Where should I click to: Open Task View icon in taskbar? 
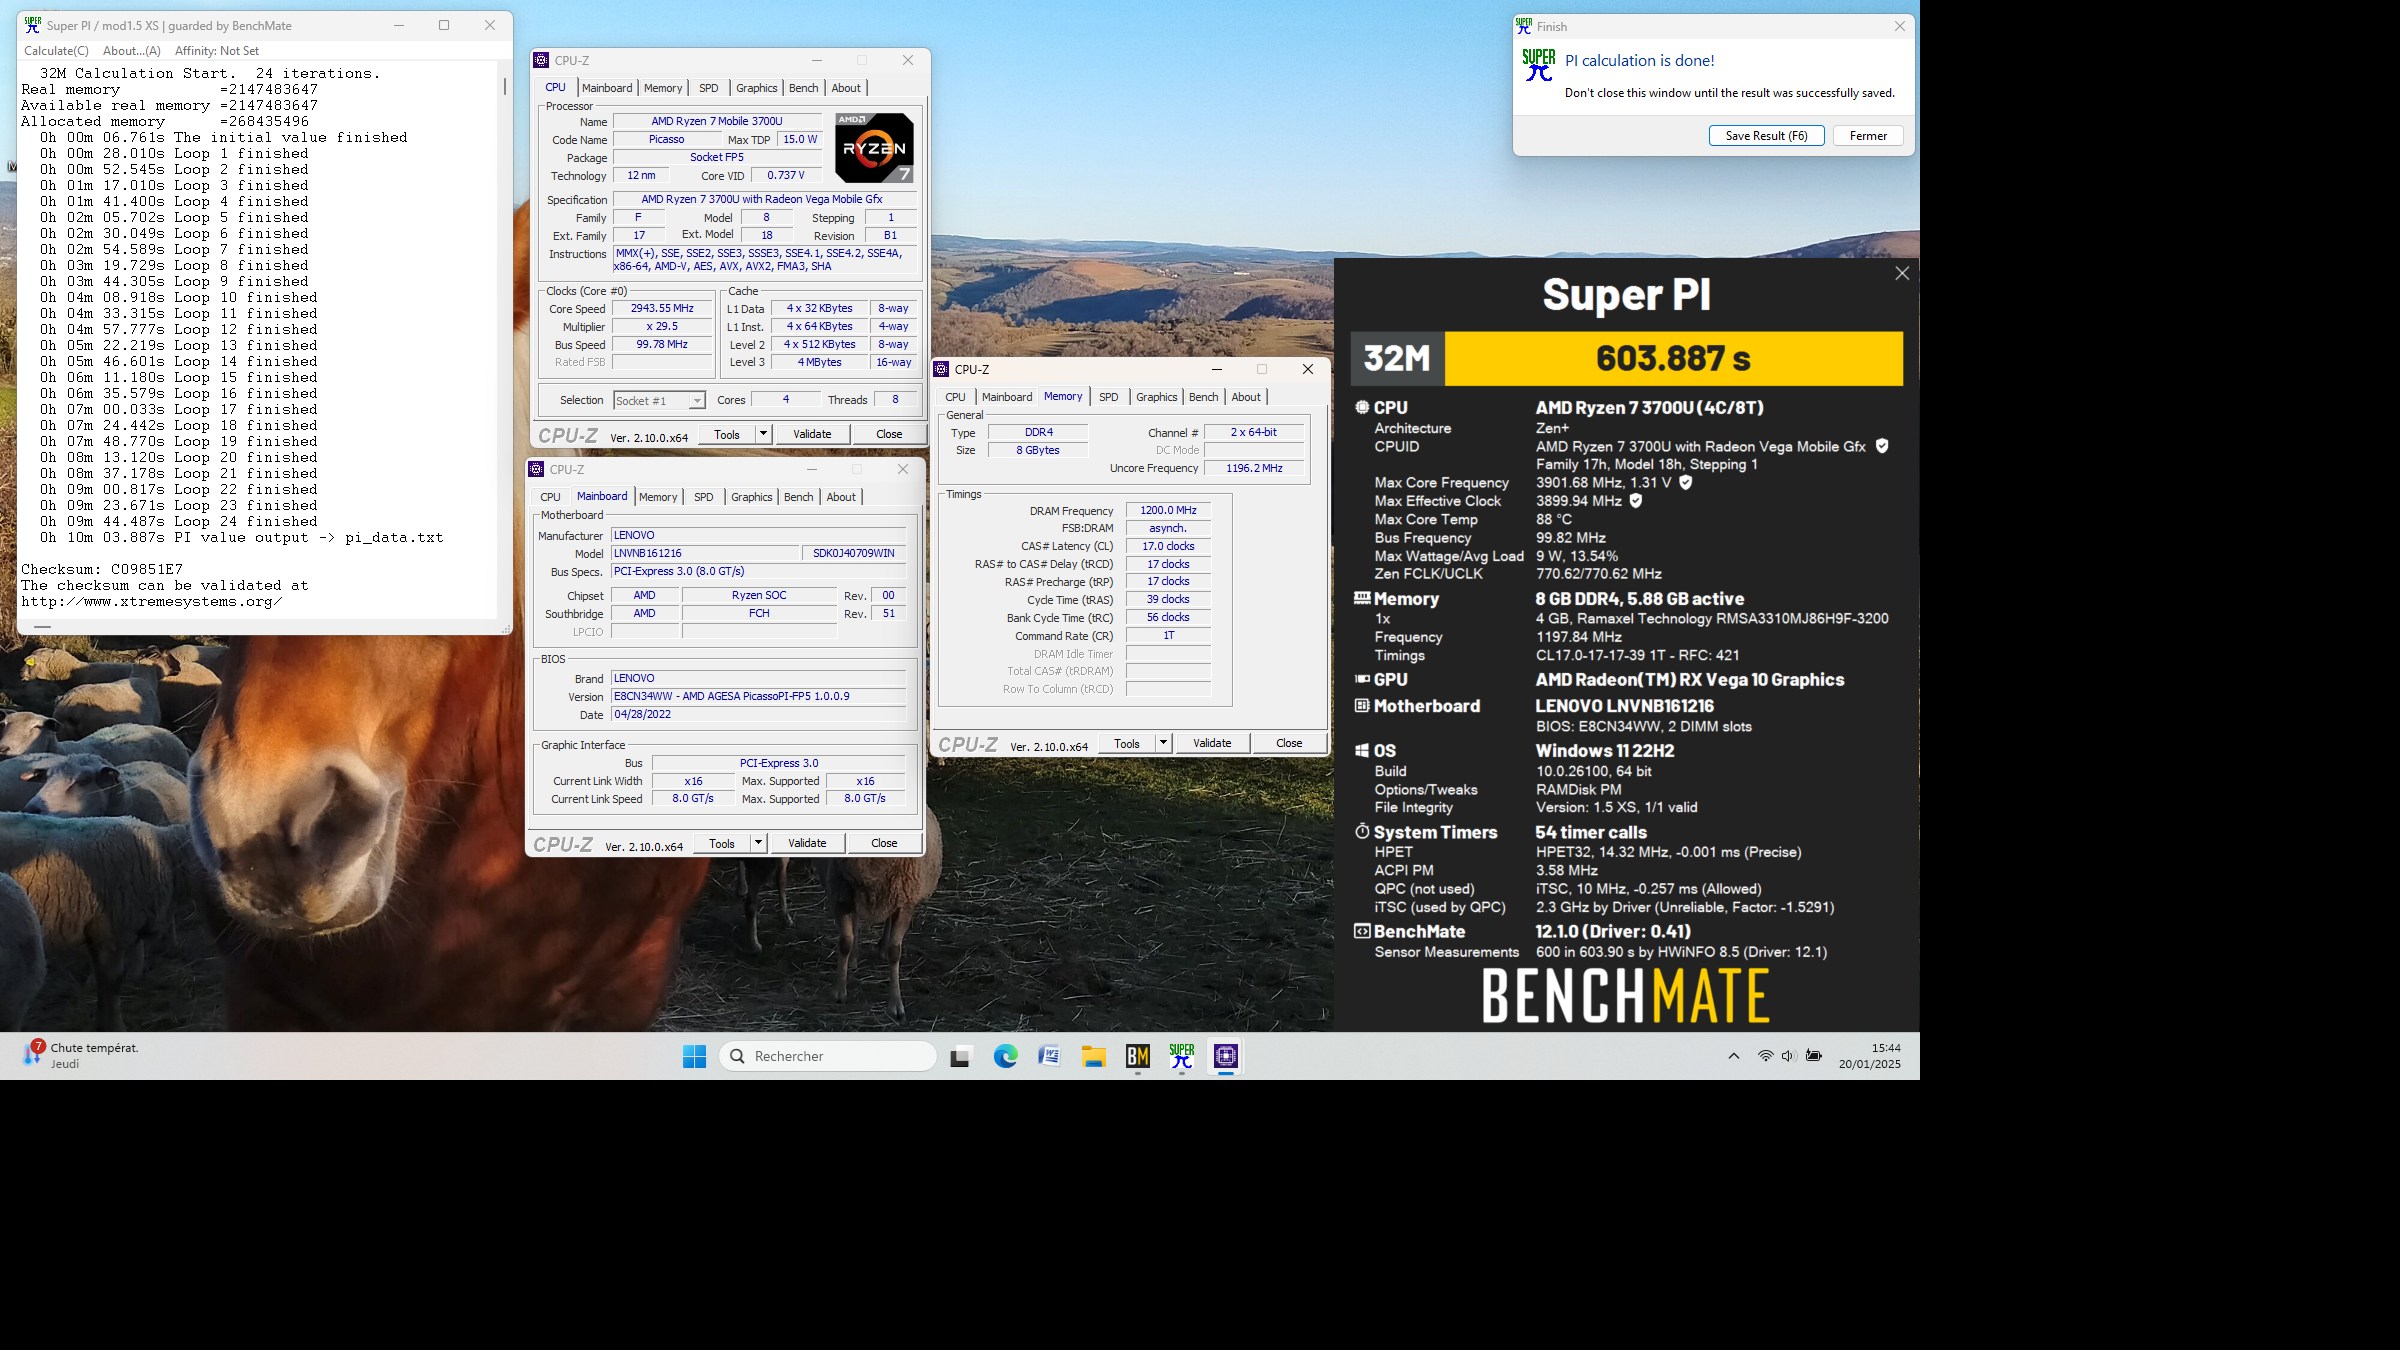[960, 1056]
